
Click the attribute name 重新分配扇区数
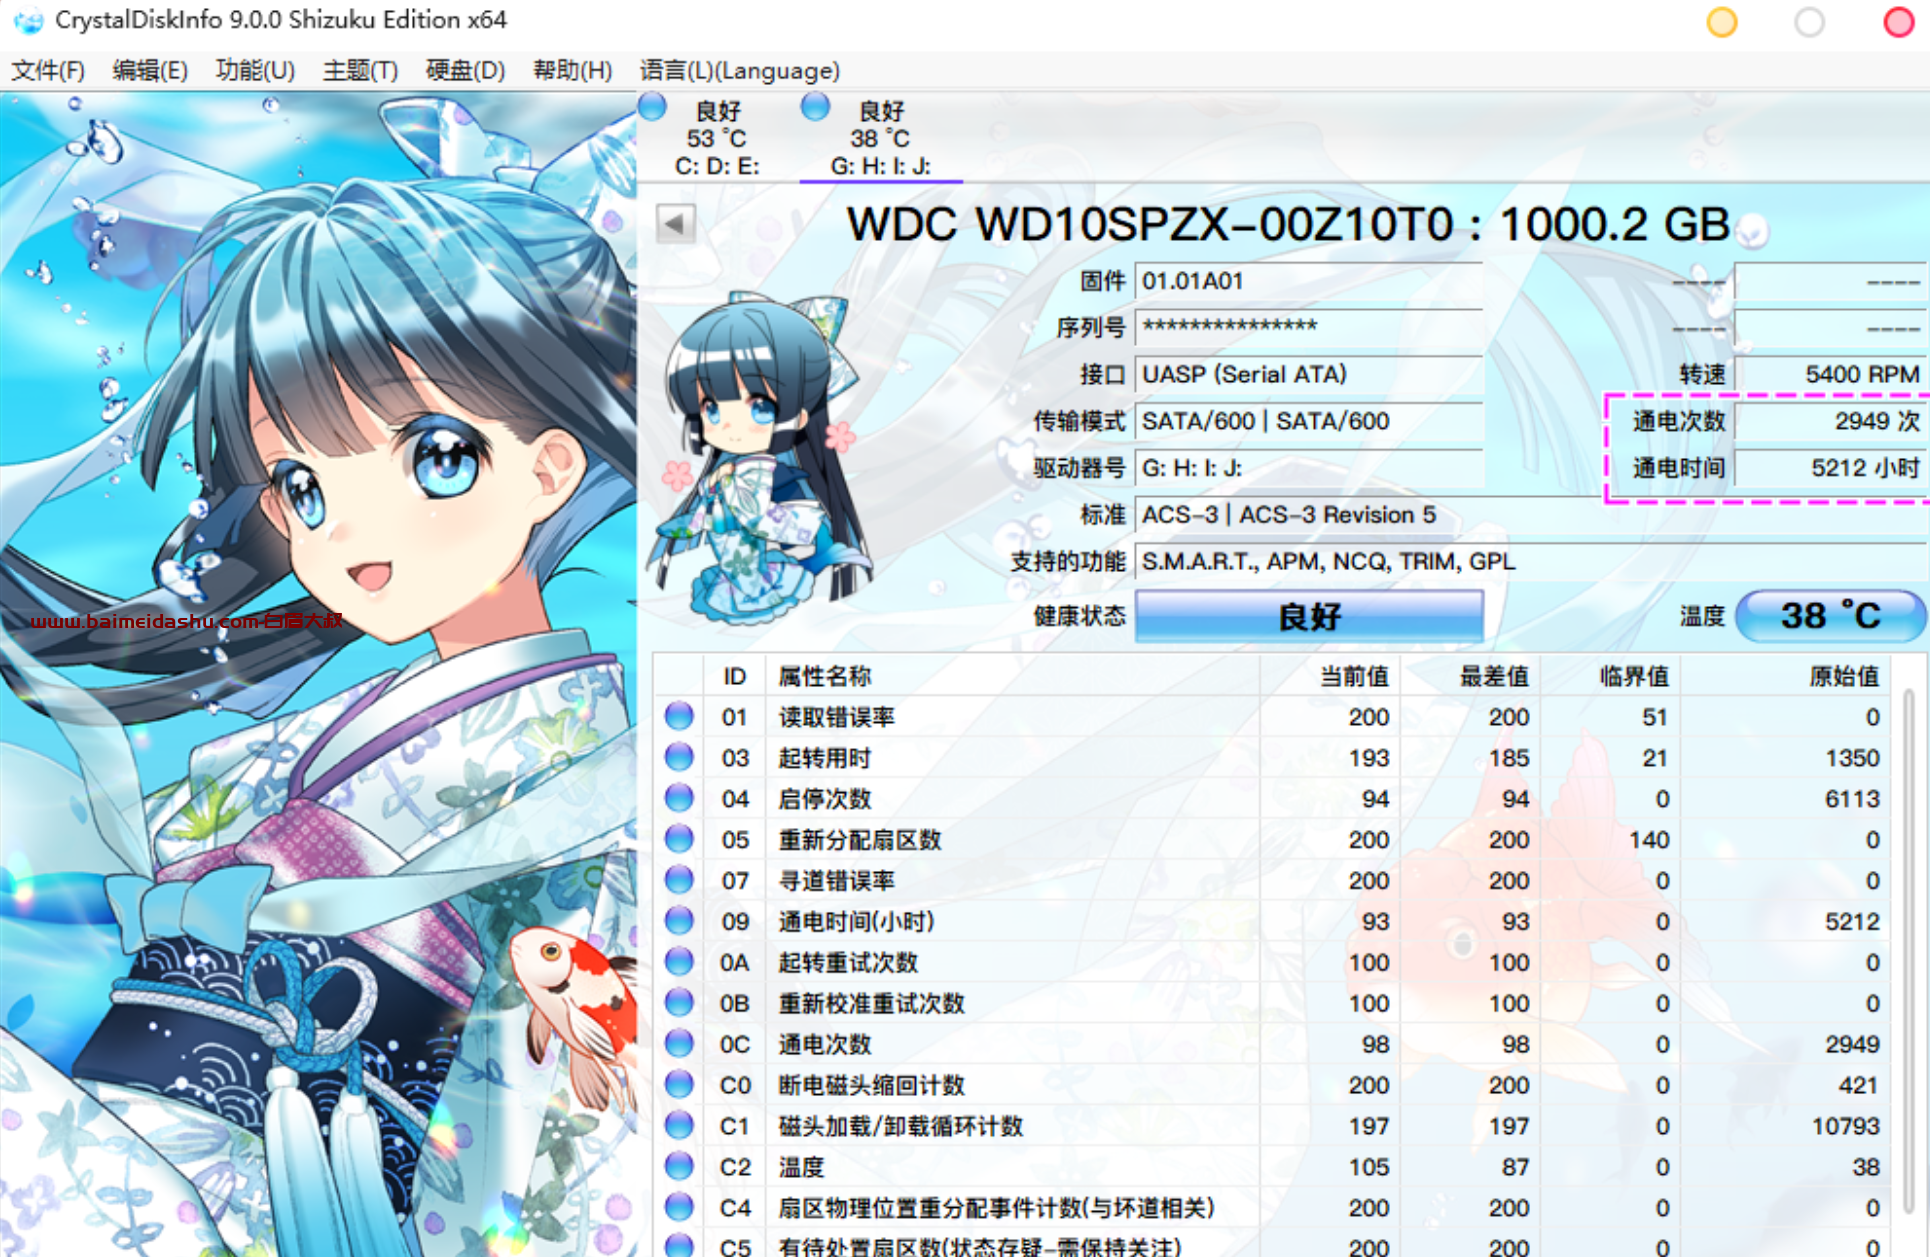point(860,840)
